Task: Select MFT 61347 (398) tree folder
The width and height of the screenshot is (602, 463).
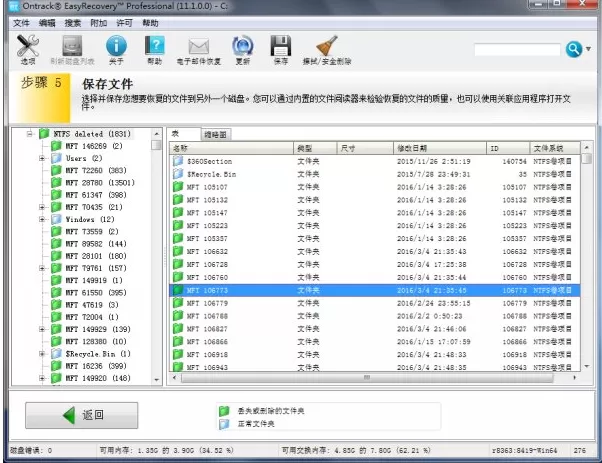Action: tap(96, 195)
